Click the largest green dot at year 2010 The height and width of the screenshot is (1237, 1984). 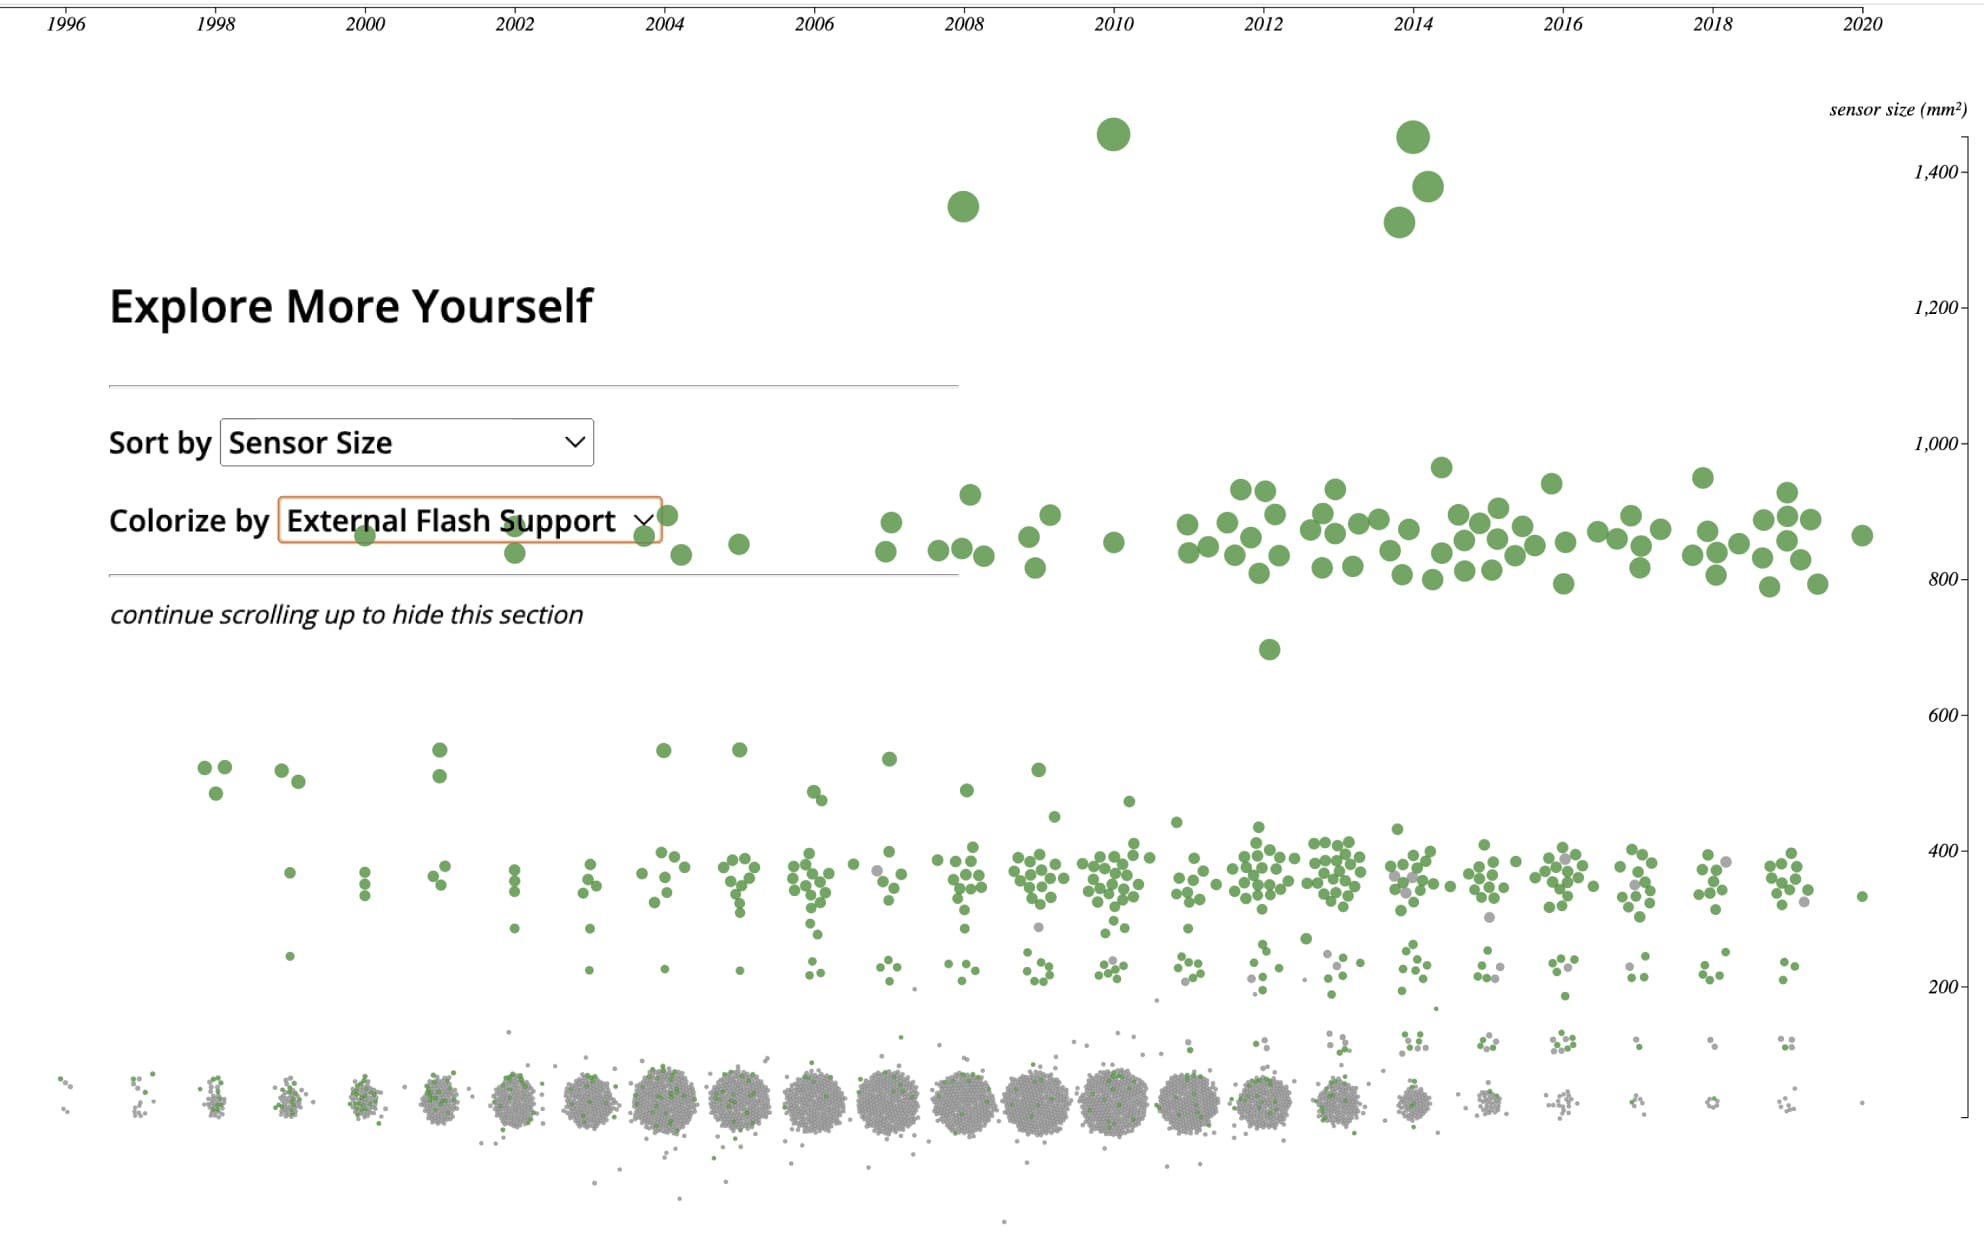(1113, 134)
